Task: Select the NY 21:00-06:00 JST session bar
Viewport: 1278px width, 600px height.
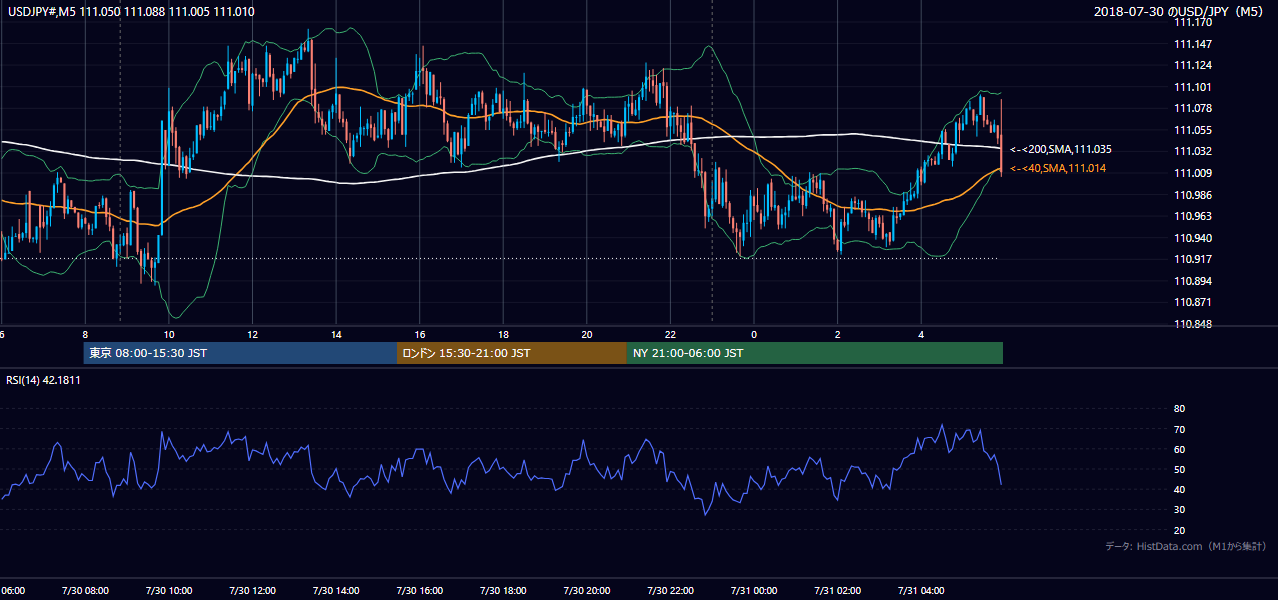Action: click(x=815, y=353)
